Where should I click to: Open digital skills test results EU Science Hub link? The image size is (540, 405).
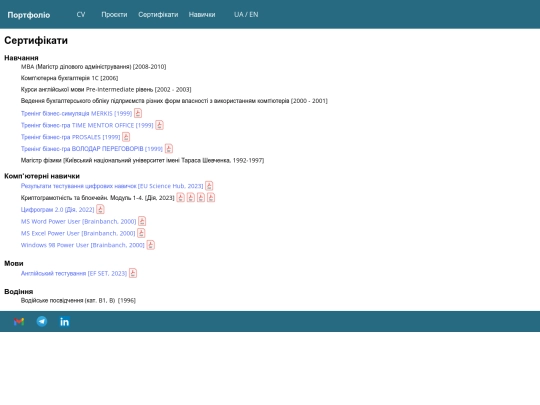click(112, 186)
